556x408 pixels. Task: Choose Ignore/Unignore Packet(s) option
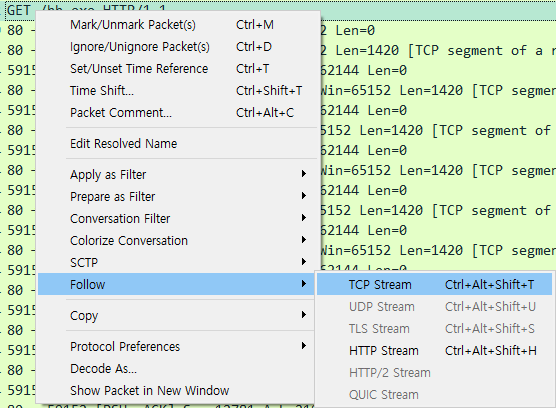coord(176,47)
